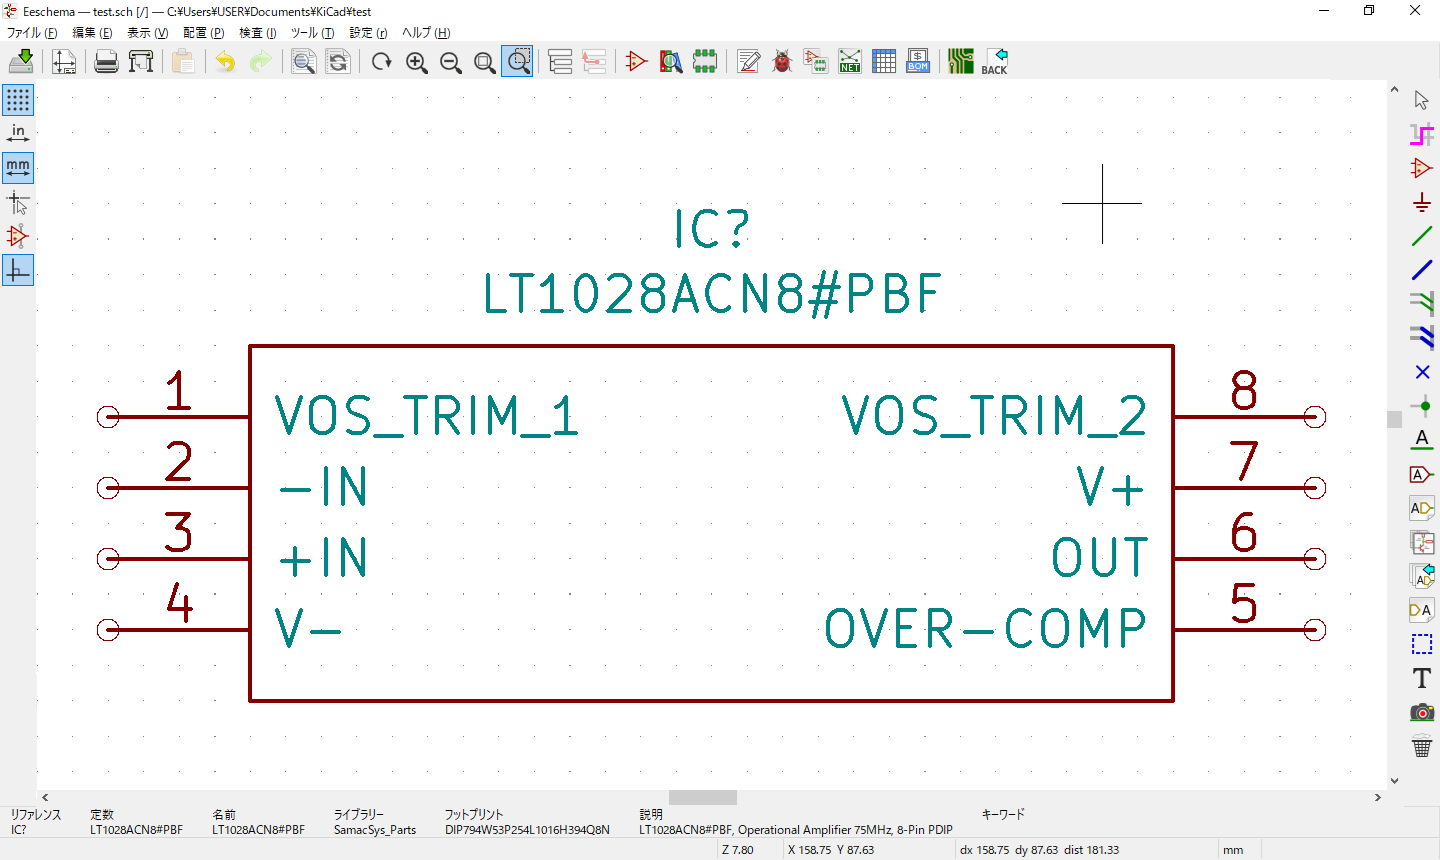
Task: Select the Place Power Port tool
Action: [1421, 202]
